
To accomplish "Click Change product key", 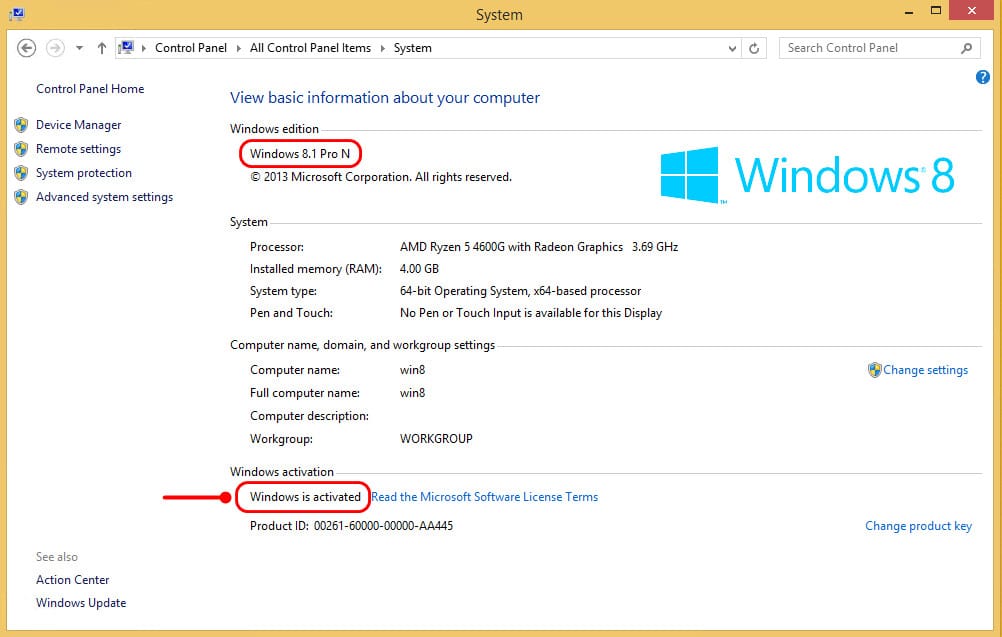I will click(x=918, y=526).
